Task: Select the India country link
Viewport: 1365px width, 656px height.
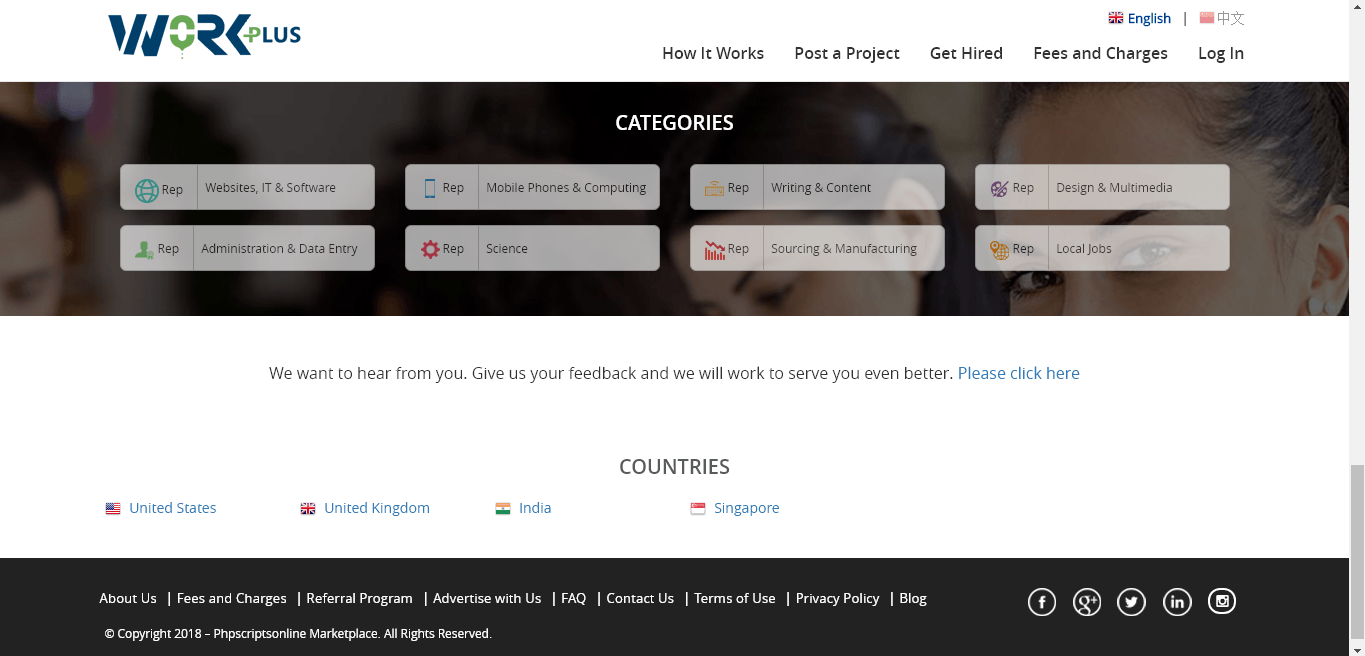Action: pyautogui.click(x=535, y=508)
